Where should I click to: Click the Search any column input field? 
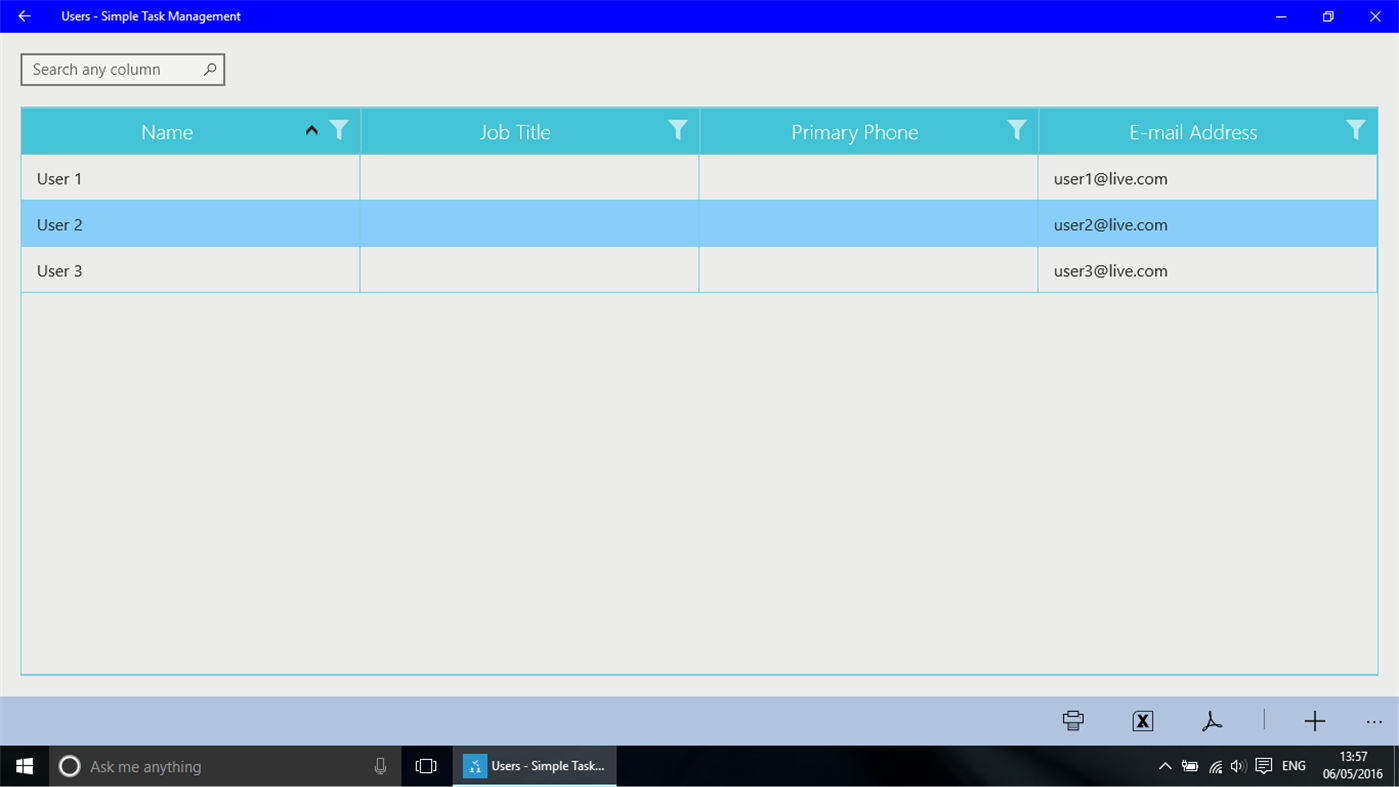(x=110, y=69)
